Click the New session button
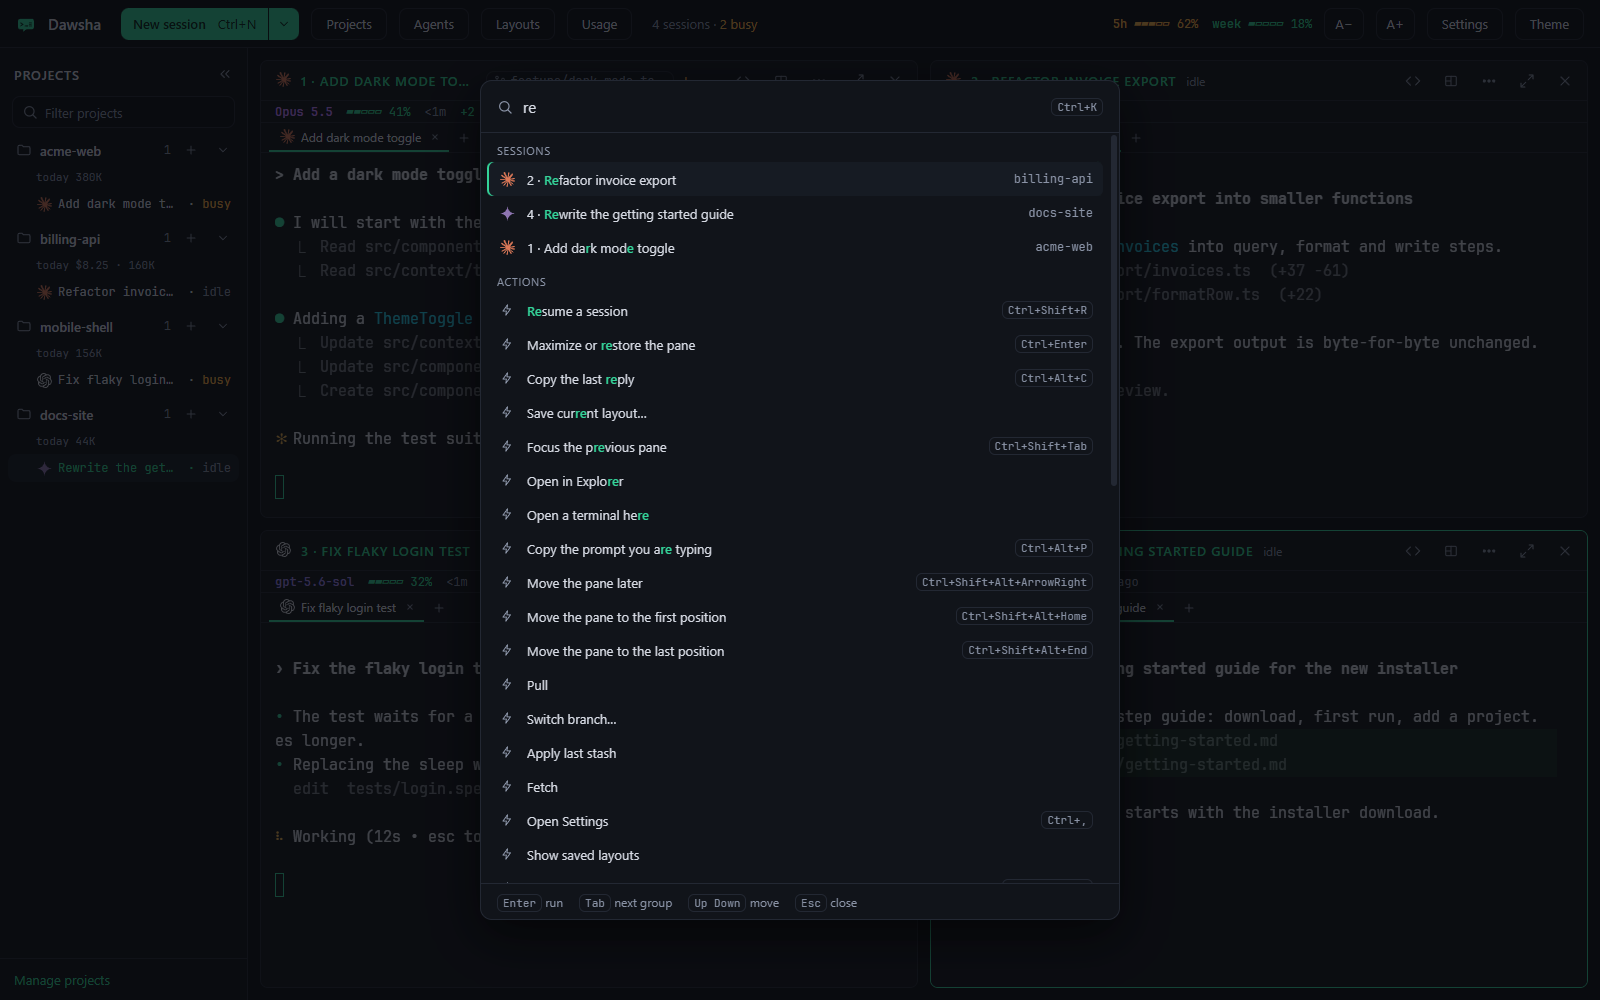This screenshot has height=1000, width=1600. (194, 24)
